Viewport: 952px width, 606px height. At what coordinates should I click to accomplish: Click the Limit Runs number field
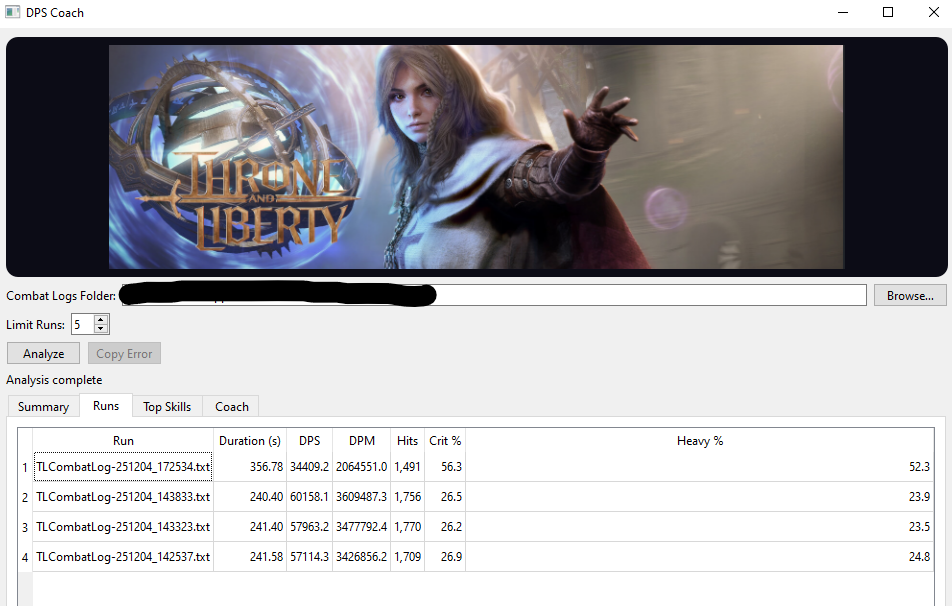tap(83, 324)
